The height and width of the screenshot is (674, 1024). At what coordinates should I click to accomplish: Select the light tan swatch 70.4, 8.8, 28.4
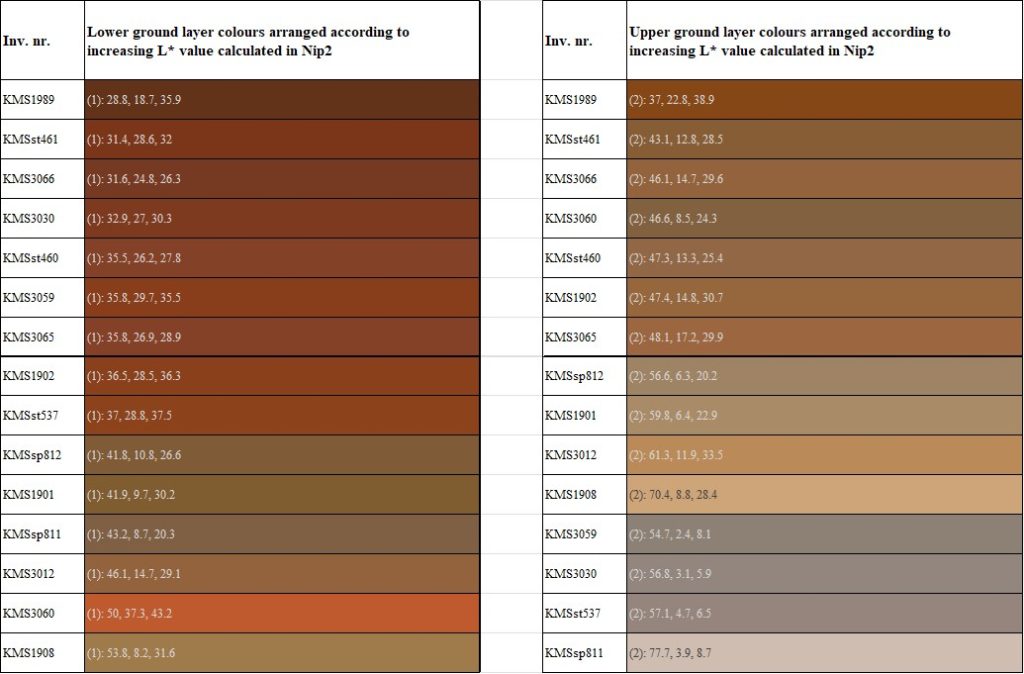[824, 495]
